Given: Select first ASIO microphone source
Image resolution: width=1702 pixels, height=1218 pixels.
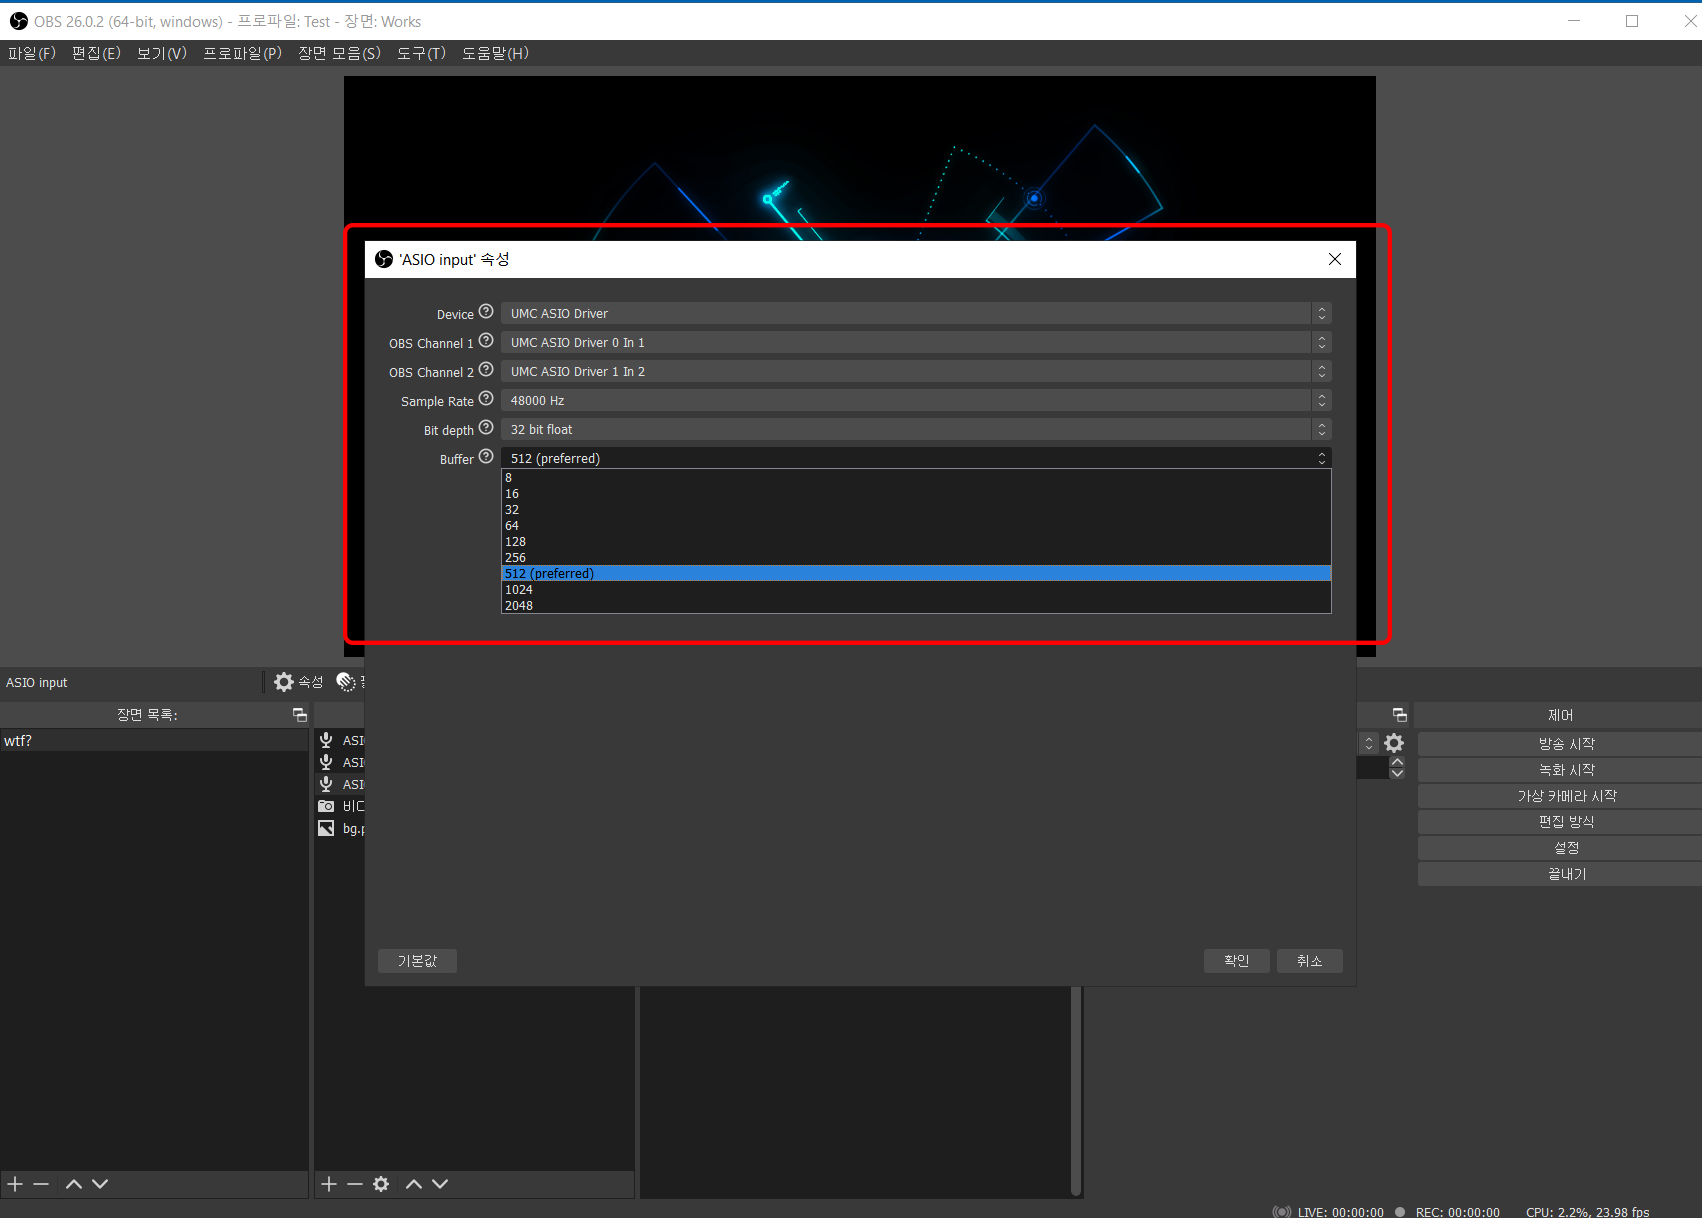Looking at the screenshot, I should [x=340, y=740].
